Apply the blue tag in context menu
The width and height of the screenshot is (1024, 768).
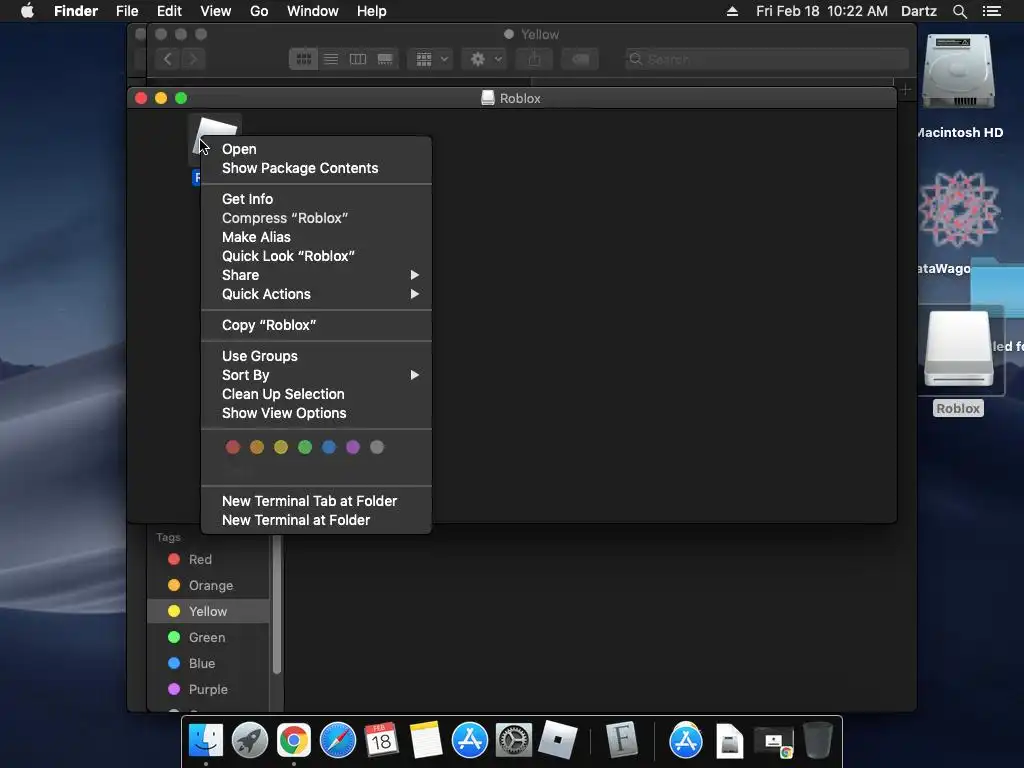coord(328,447)
